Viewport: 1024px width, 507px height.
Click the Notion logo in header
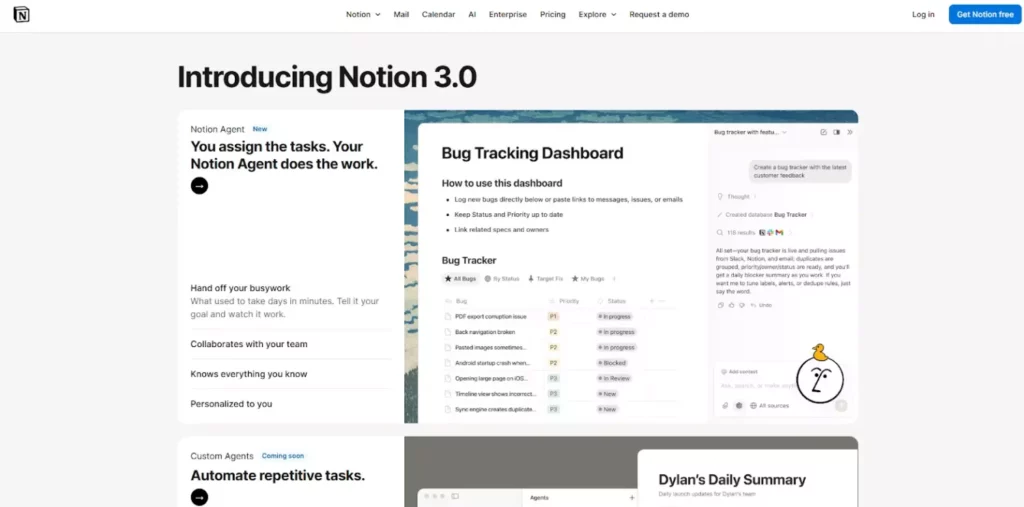tap(22, 14)
